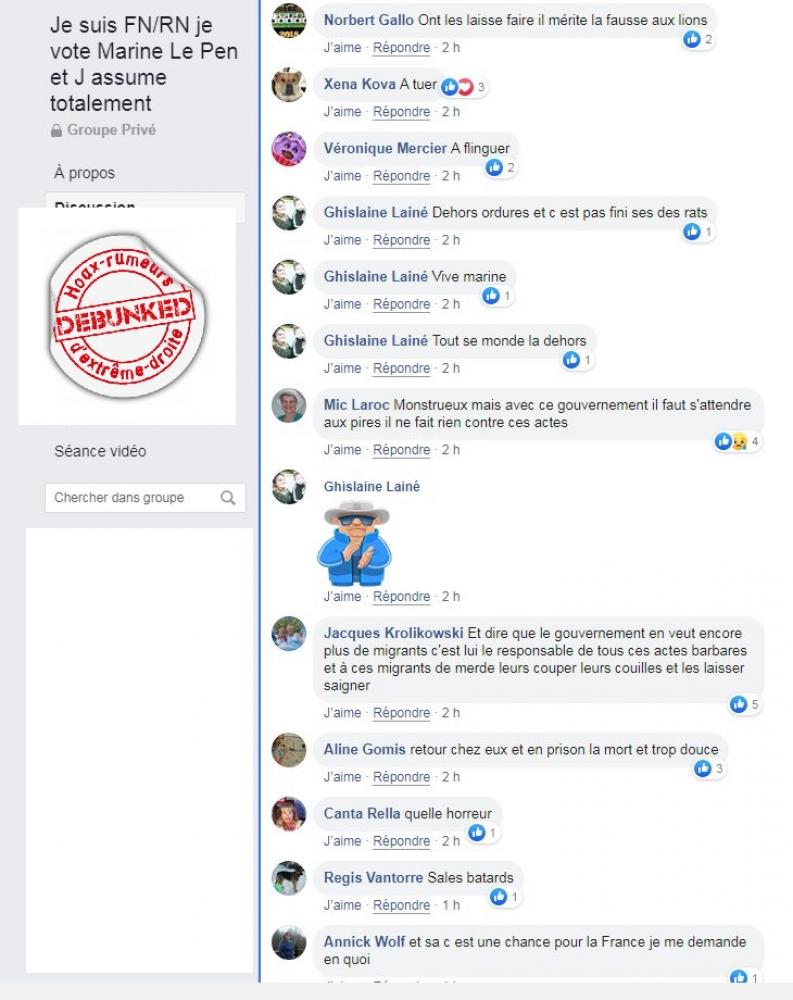Open Norbert Gallo's profile avatar
793x1000 pixels.
[x=289, y=20]
